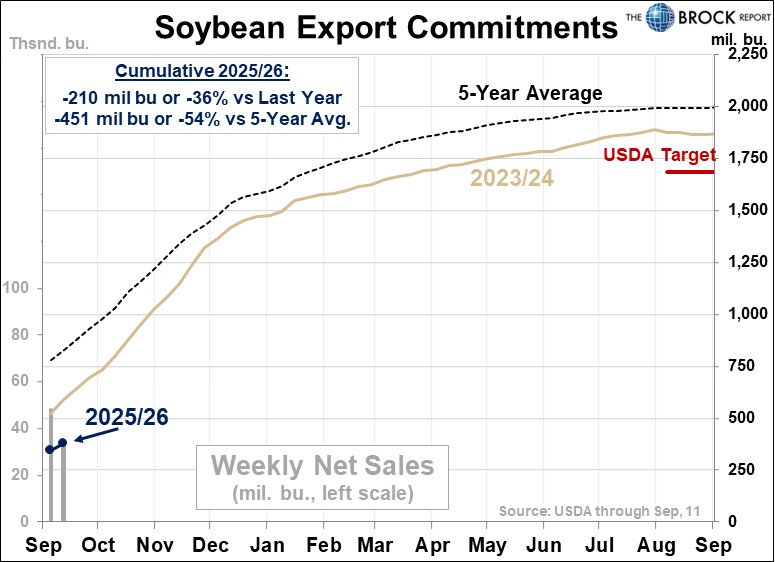Click the Source: USDA footnote text

pyautogui.click(x=599, y=512)
